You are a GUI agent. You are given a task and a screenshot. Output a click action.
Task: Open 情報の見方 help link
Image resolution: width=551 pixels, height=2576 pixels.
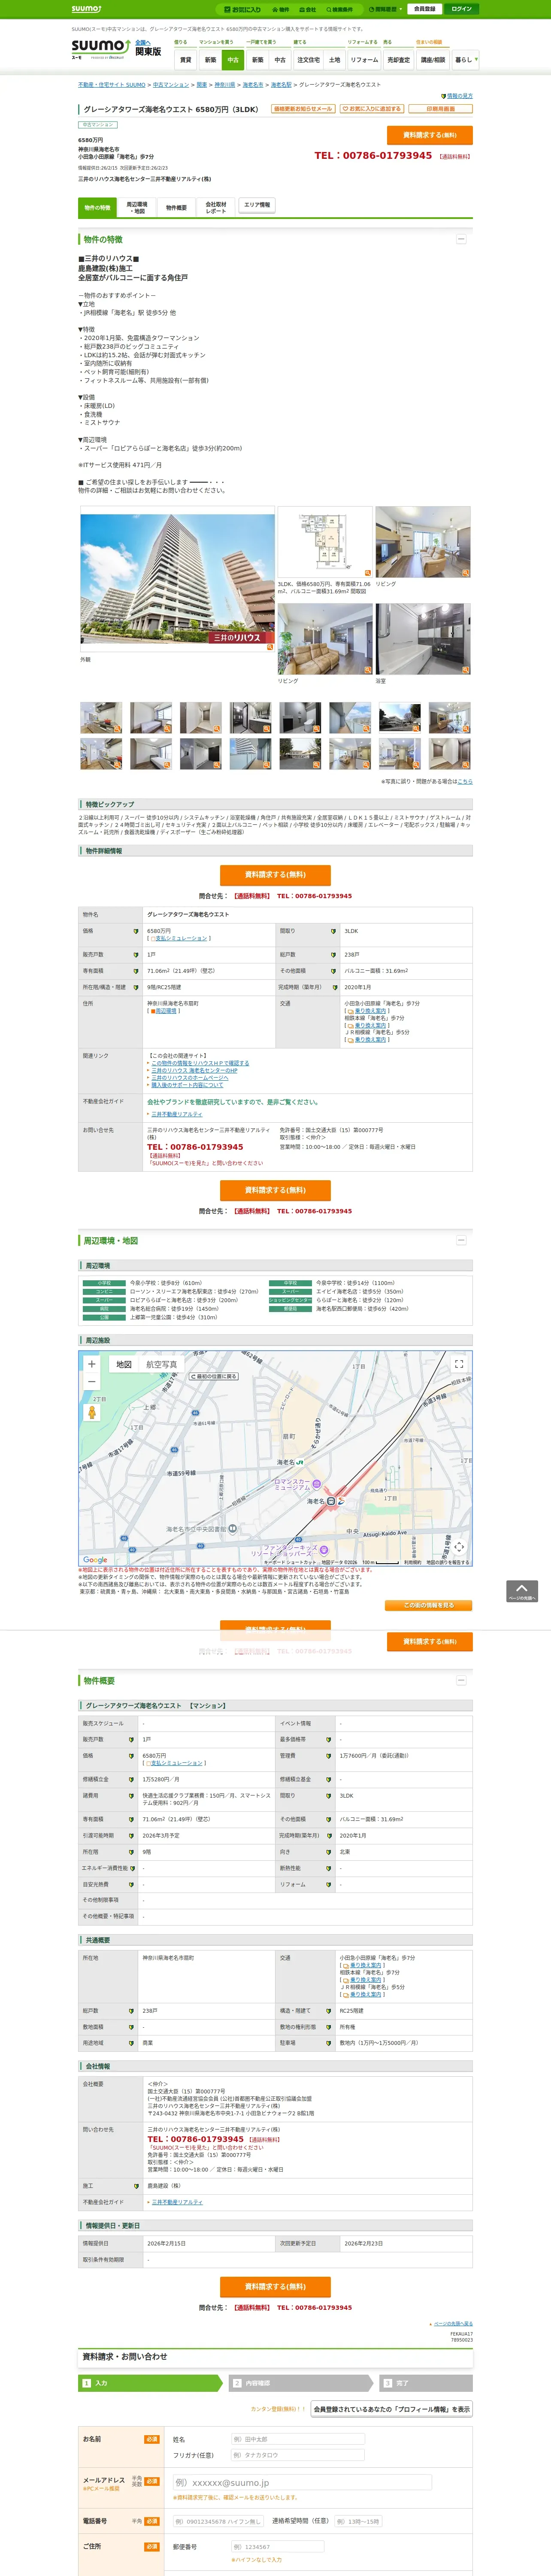tap(459, 96)
